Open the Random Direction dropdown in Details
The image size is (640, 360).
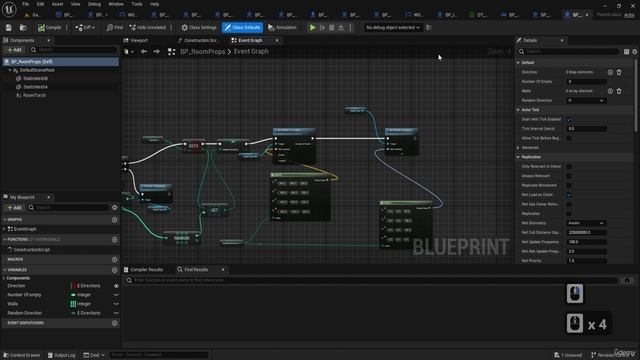(x=586, y=100)
